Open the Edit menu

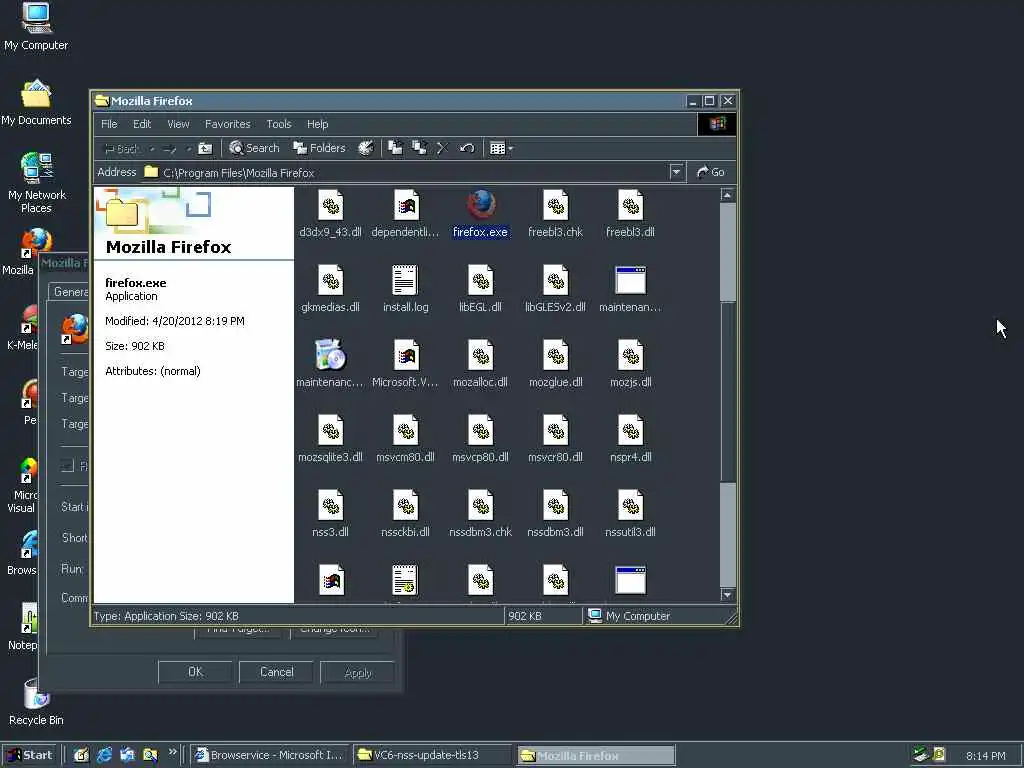(x=142, y=124)
